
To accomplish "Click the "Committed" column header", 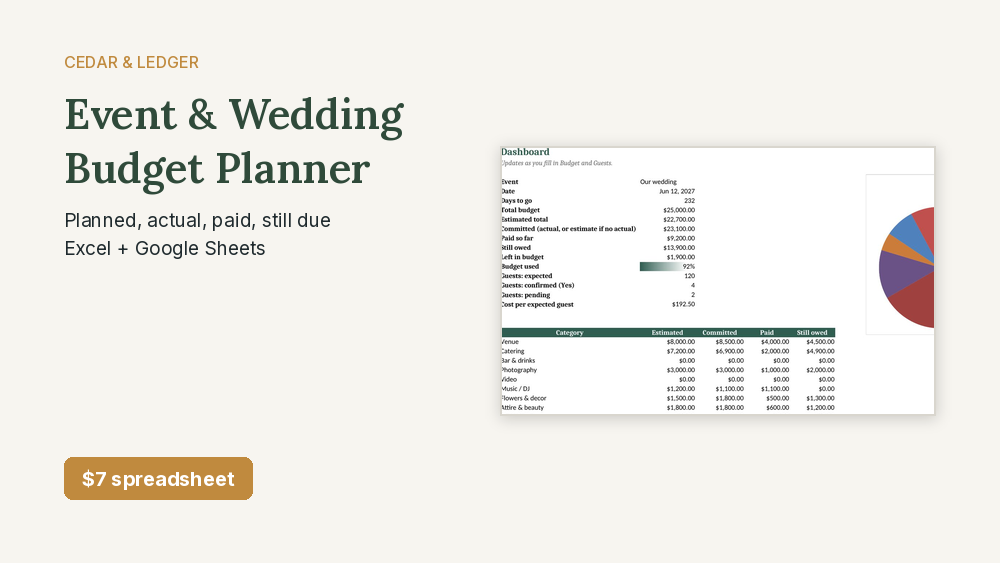I will (719, 333).
